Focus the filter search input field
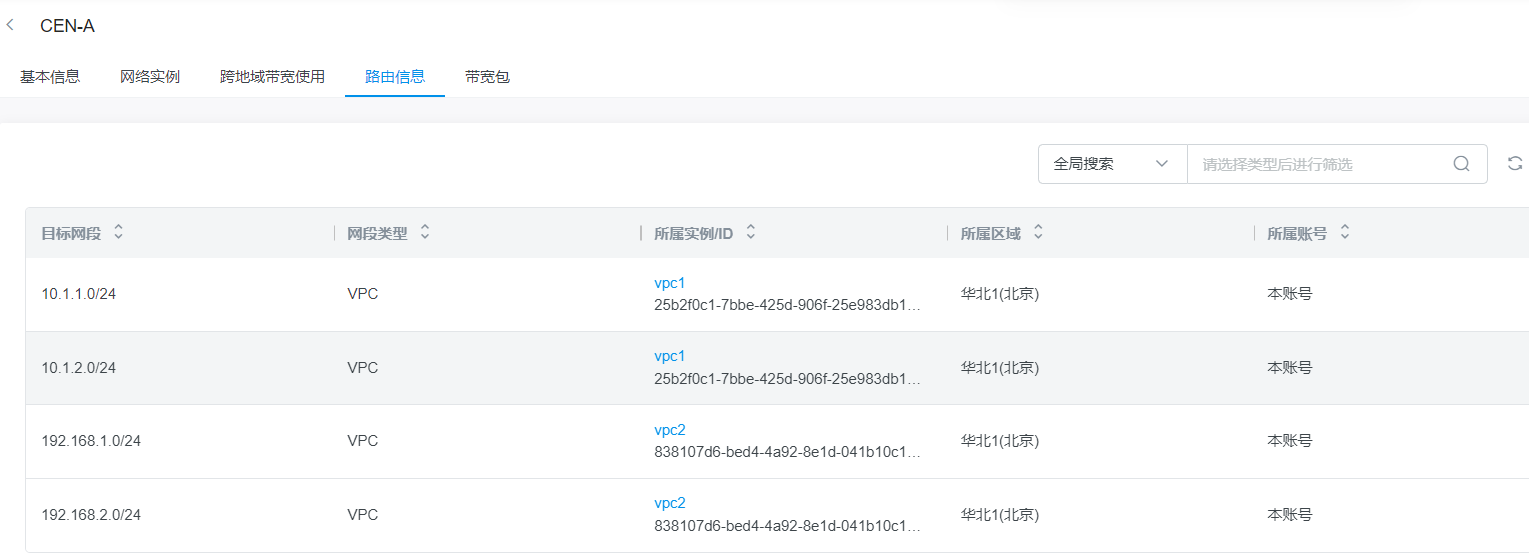 pos(1320,164)
